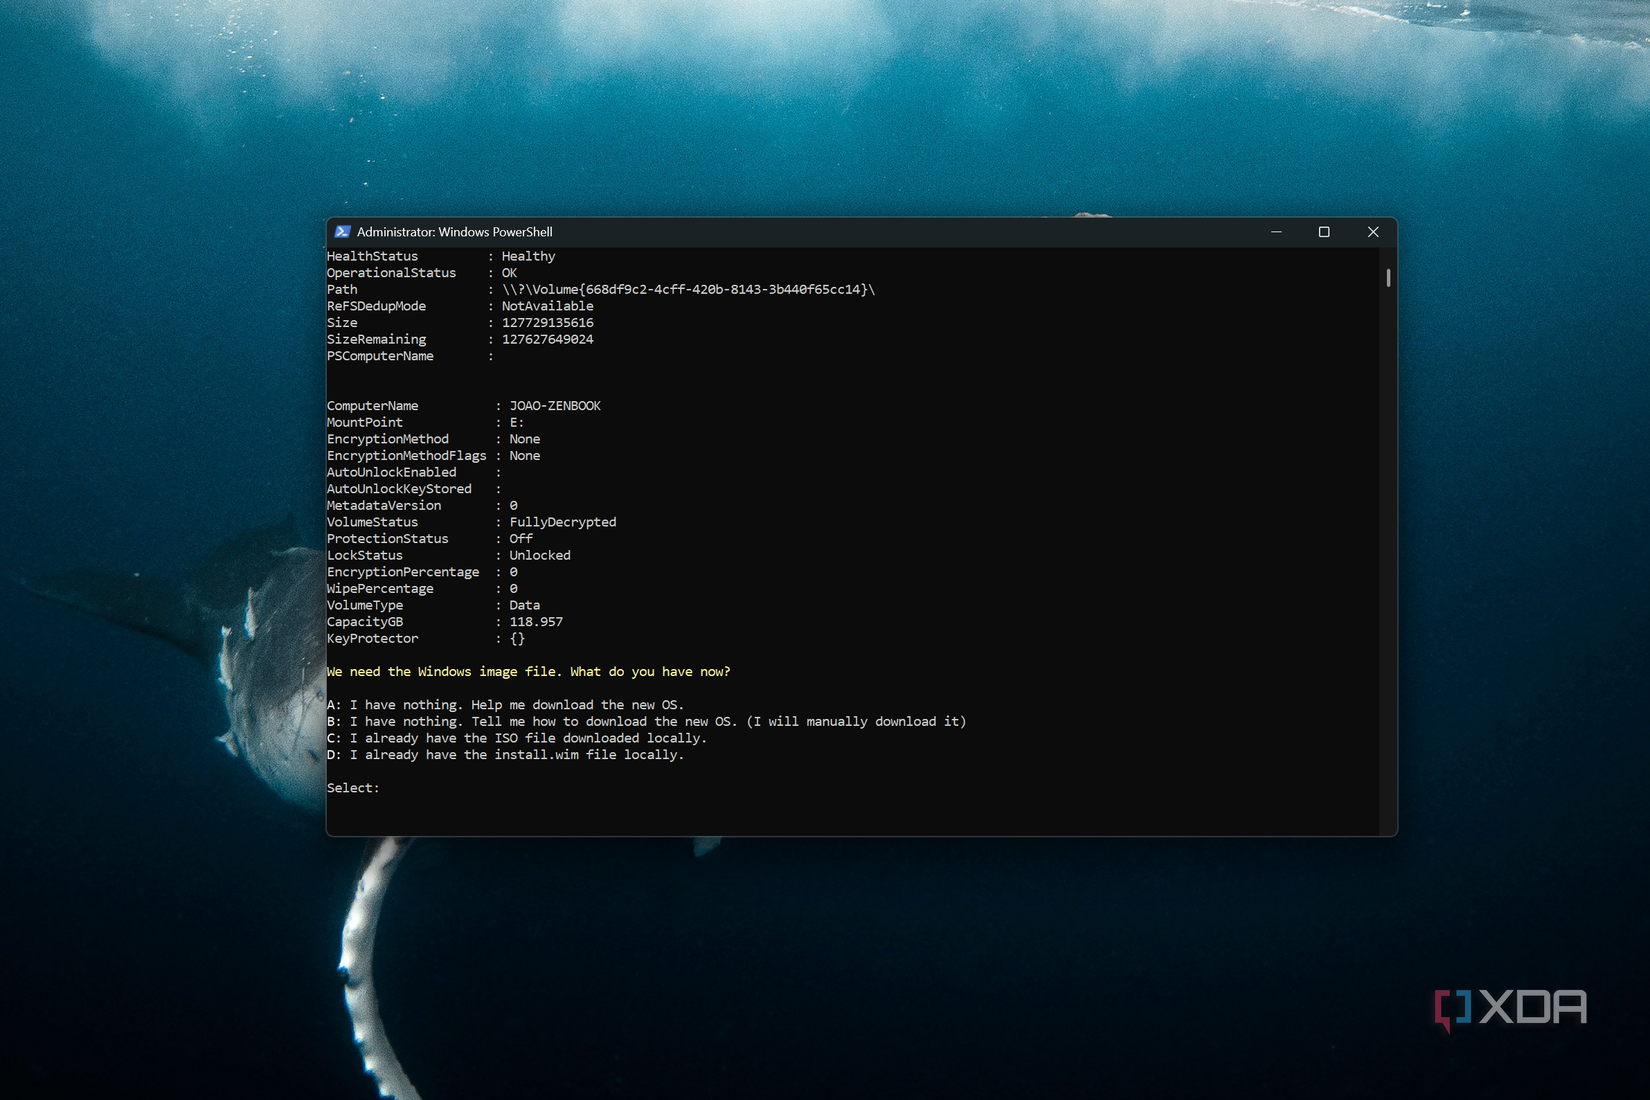
Task: Click the Unlocked lock status value
Action: [x=539, y=555]
